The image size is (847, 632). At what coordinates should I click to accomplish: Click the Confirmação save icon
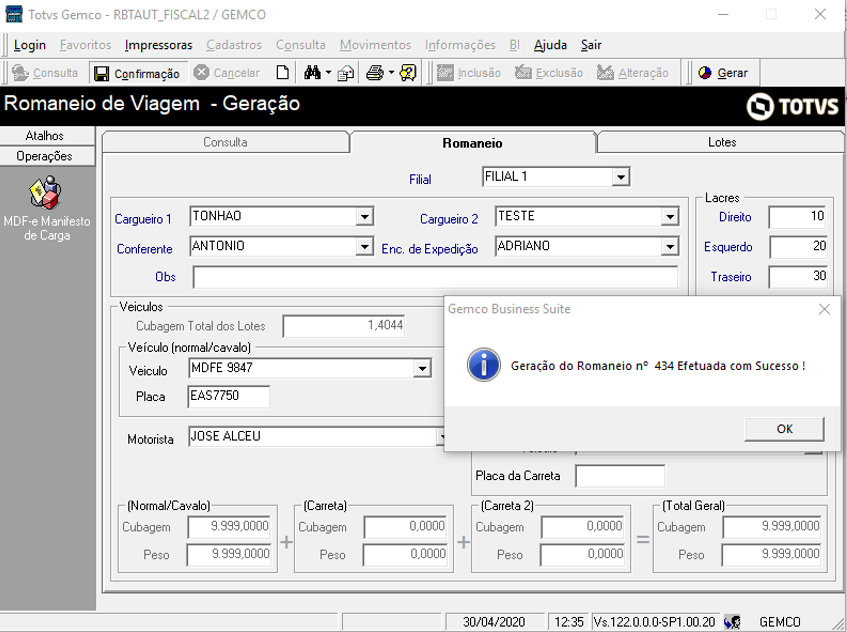point(101,73)
